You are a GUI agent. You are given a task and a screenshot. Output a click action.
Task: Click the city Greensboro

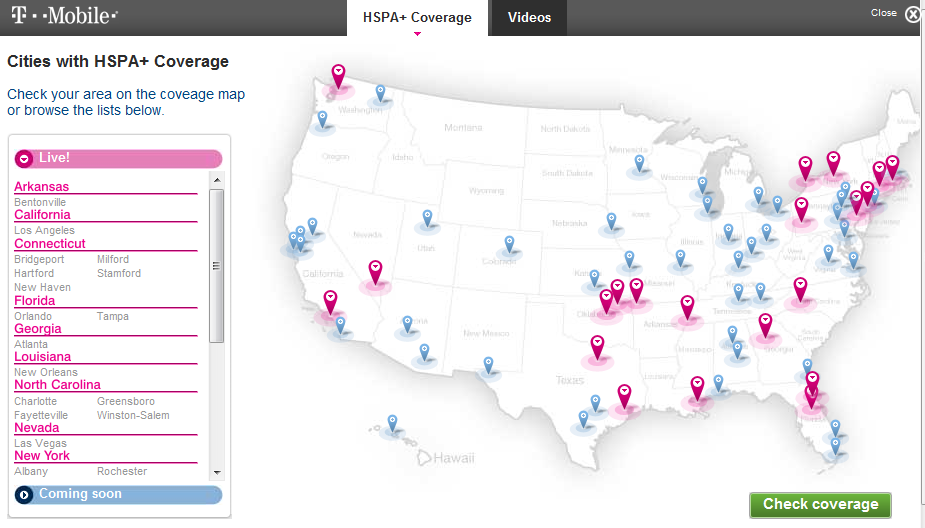(x=126, y=401)
